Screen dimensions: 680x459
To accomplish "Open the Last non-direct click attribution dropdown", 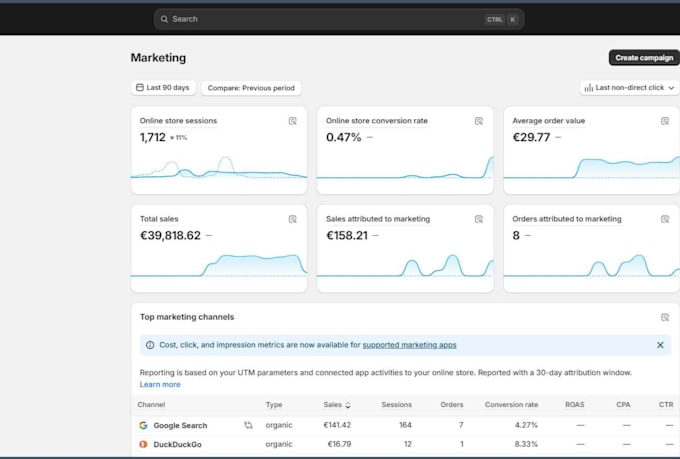I will tap(629, 88).
